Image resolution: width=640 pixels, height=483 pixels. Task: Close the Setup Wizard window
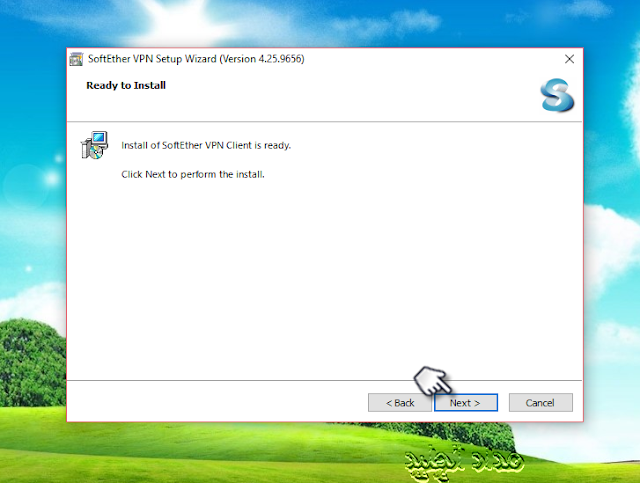point(569,59)
